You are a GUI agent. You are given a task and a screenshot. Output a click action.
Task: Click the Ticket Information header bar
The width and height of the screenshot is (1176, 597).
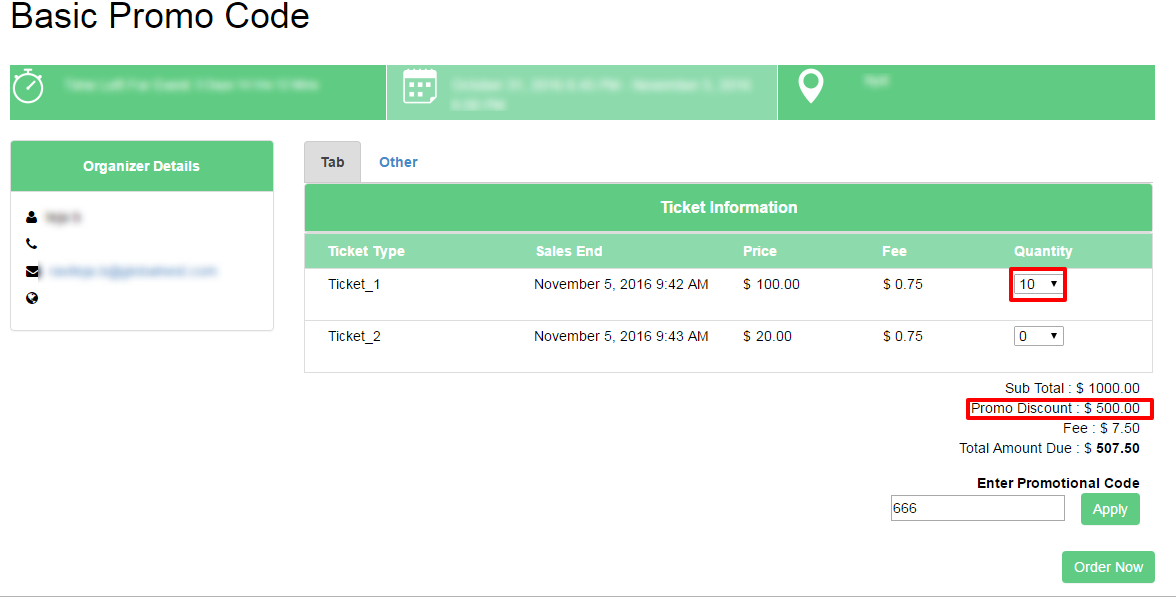728,208
